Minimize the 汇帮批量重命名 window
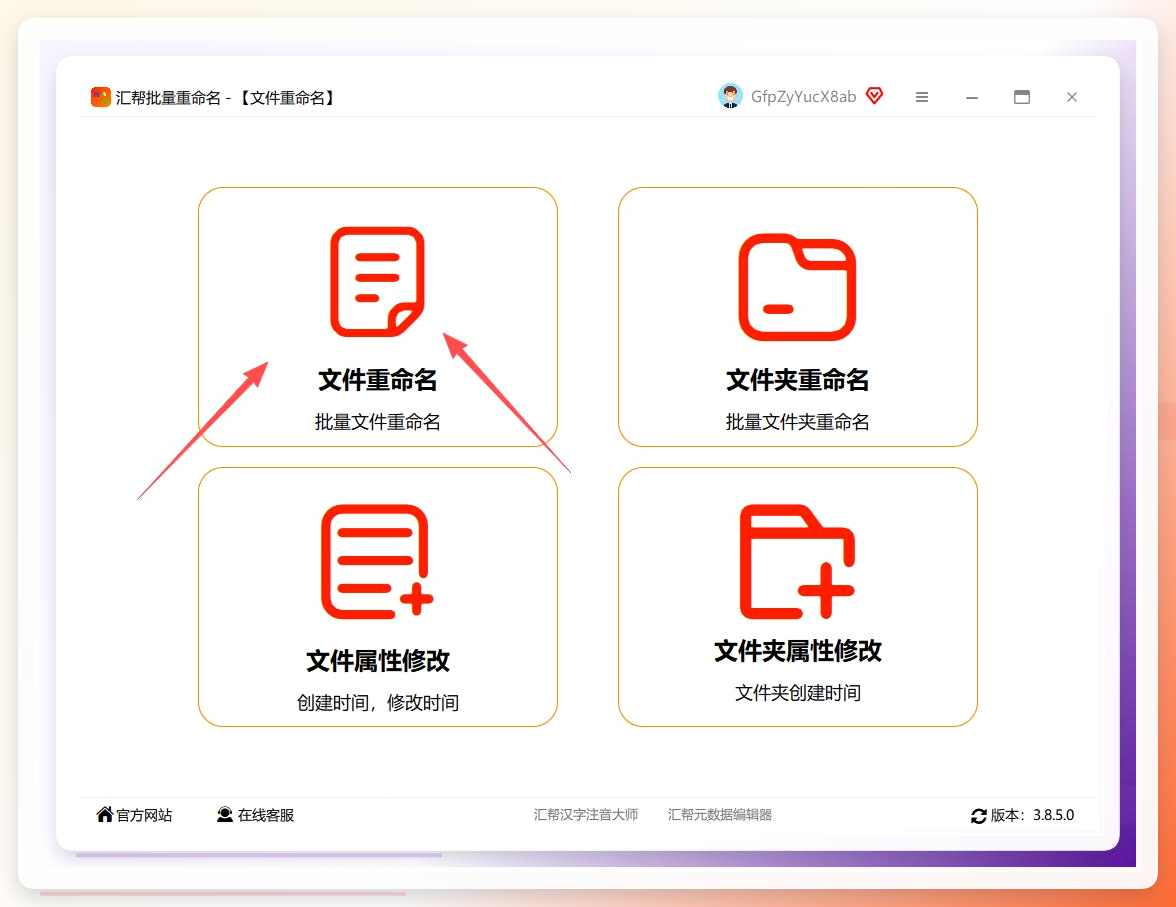Image resolution: width=1176 pixels, height=907 pixels. [x=972, y=98]
